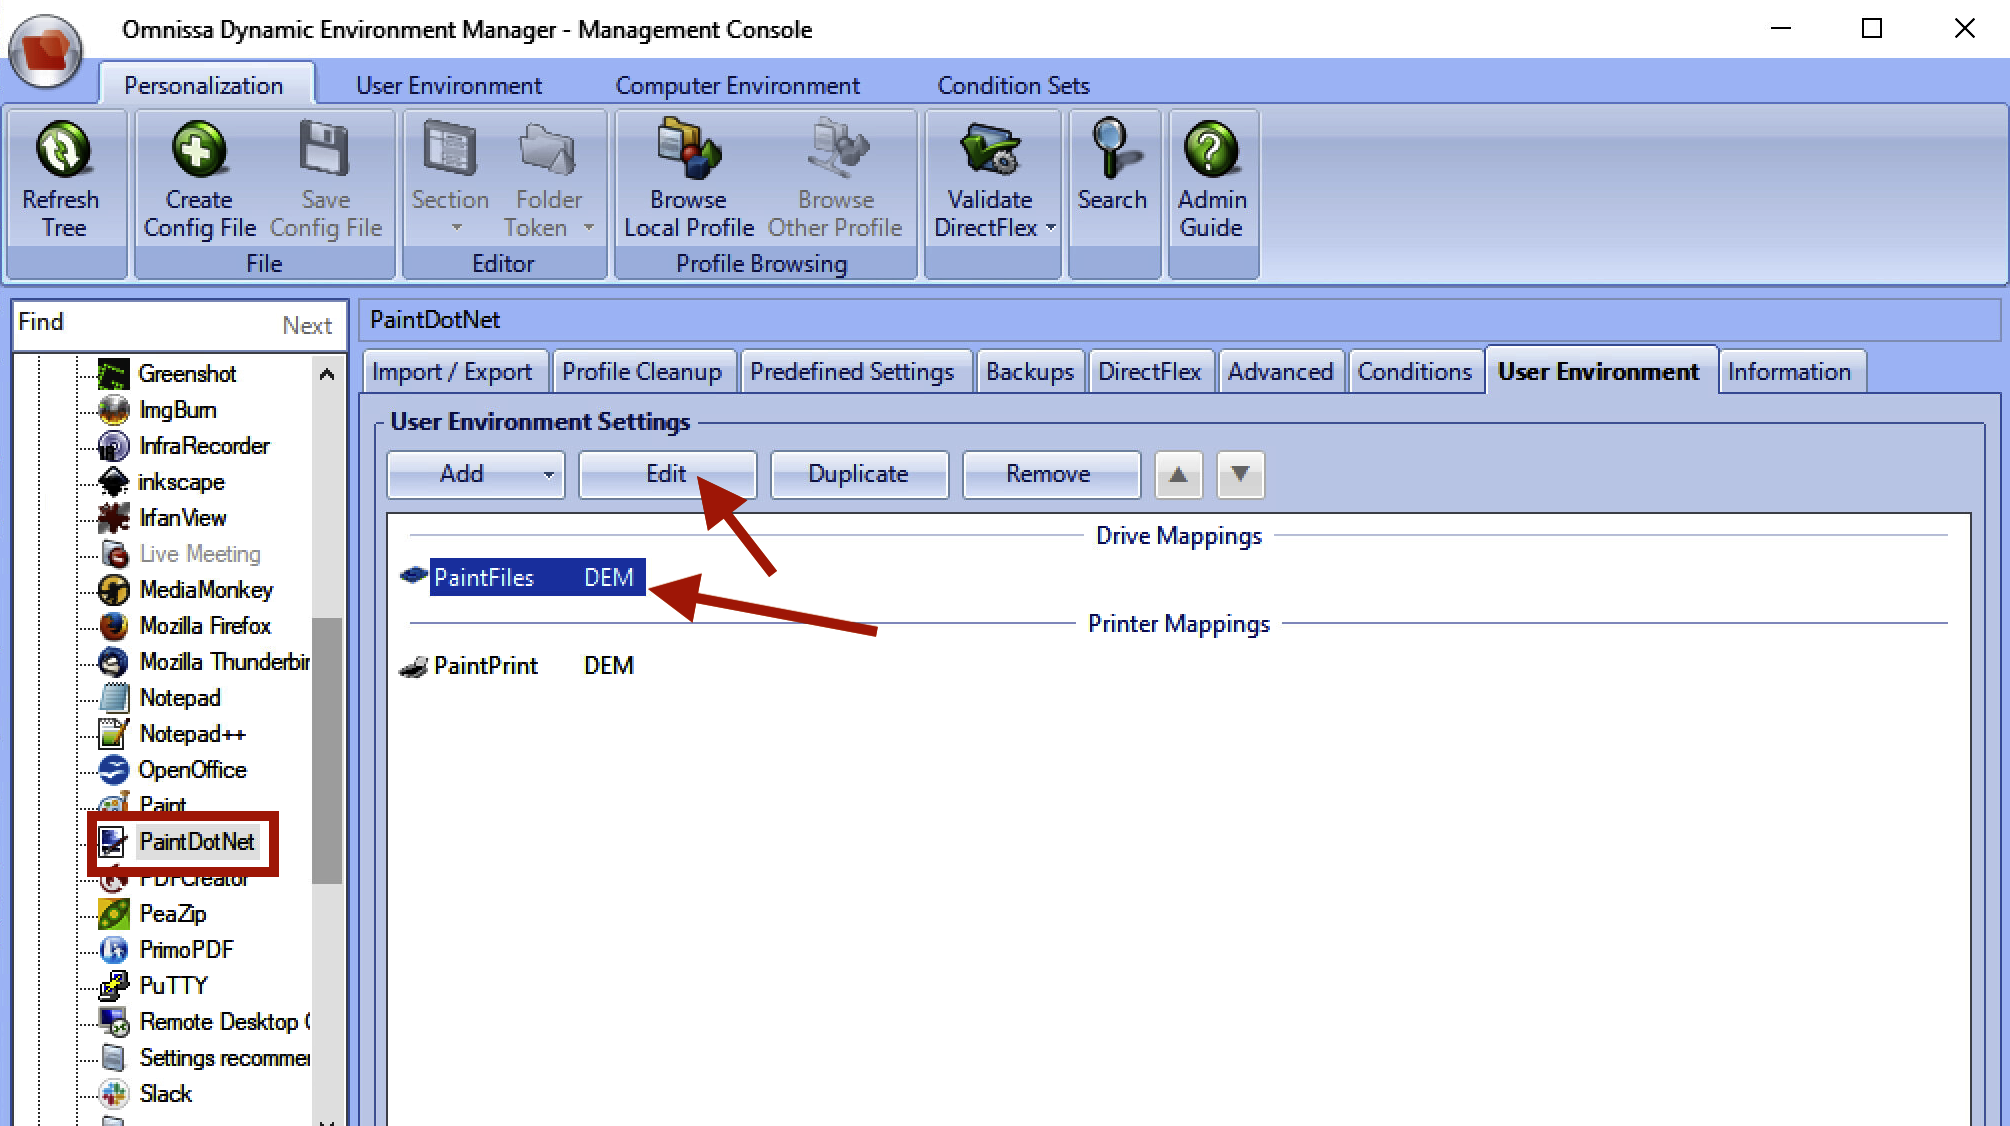The width and height of the screenshot is (2010, 1126).
Task: Click the Remove button
Action: point(1049,474)
